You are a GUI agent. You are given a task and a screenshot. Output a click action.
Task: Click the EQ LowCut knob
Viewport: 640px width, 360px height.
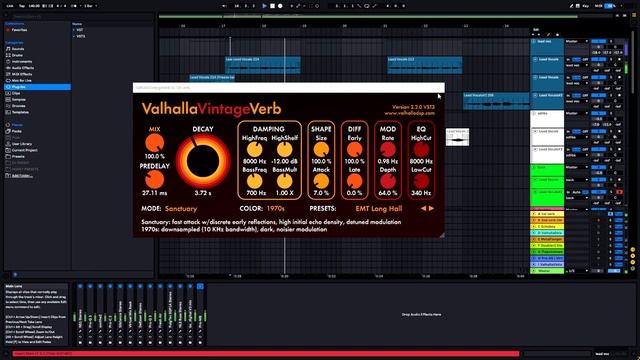pyautogui.click(x=421, y=181)
